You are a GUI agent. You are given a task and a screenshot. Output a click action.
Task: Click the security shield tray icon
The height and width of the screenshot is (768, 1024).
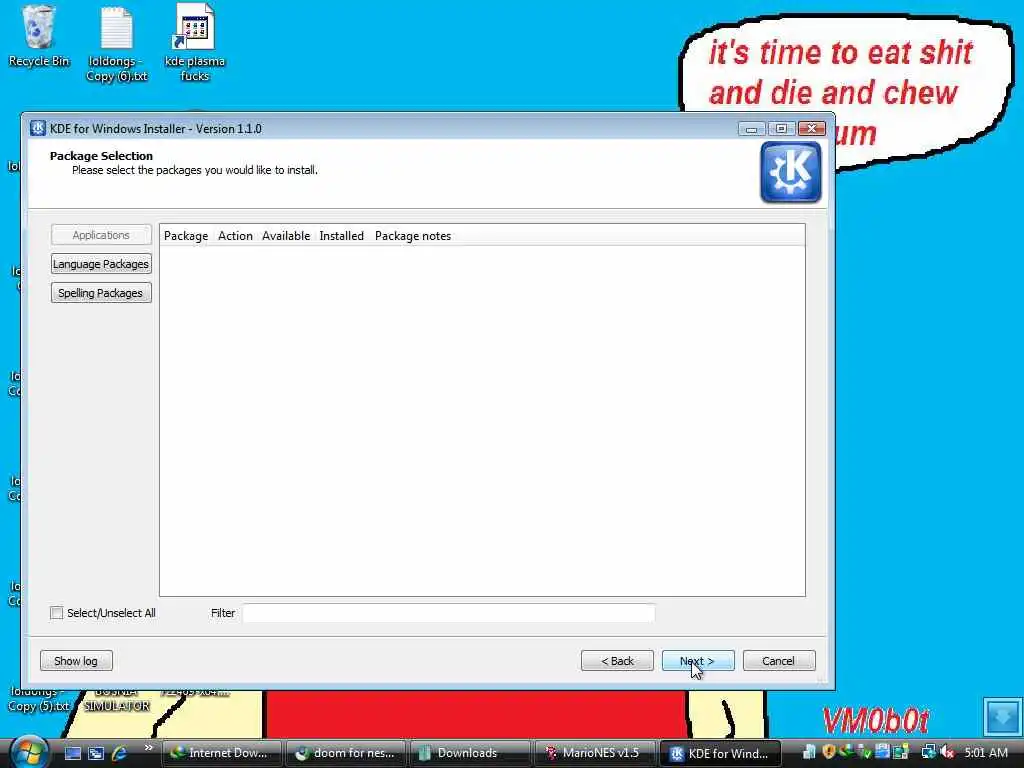[x=829, y=752]
